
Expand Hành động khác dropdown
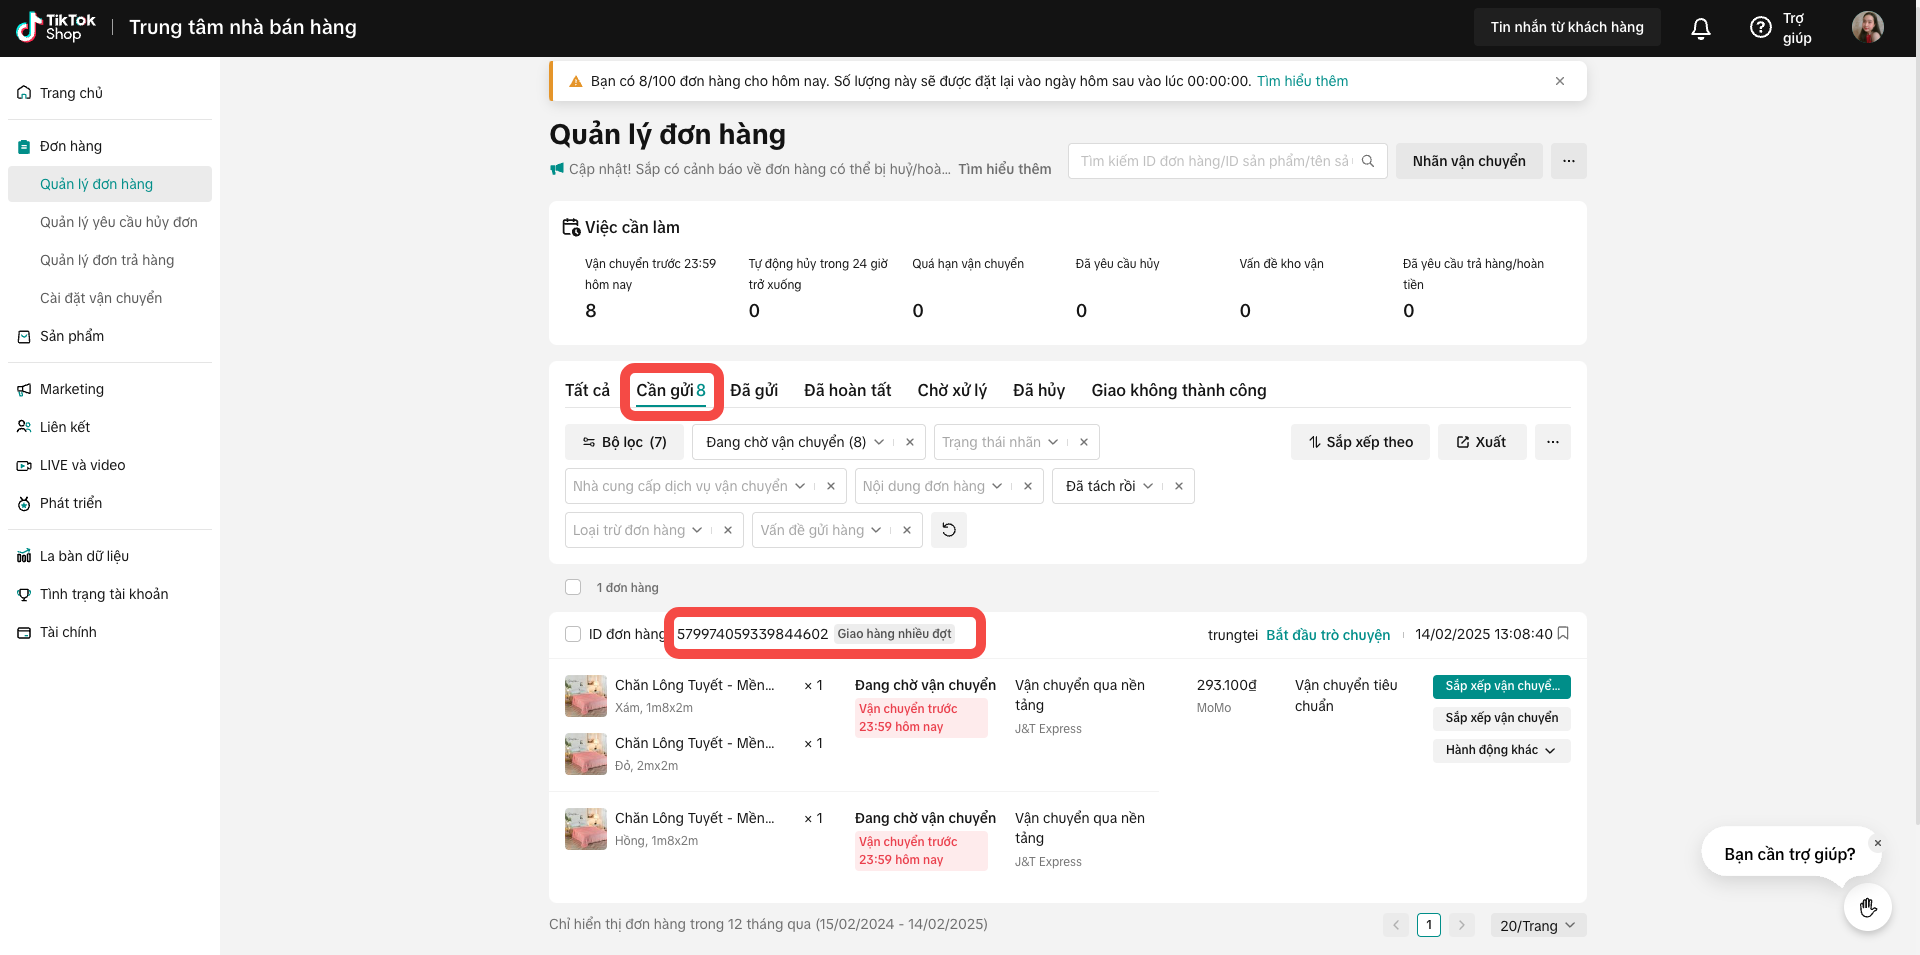1500,750
